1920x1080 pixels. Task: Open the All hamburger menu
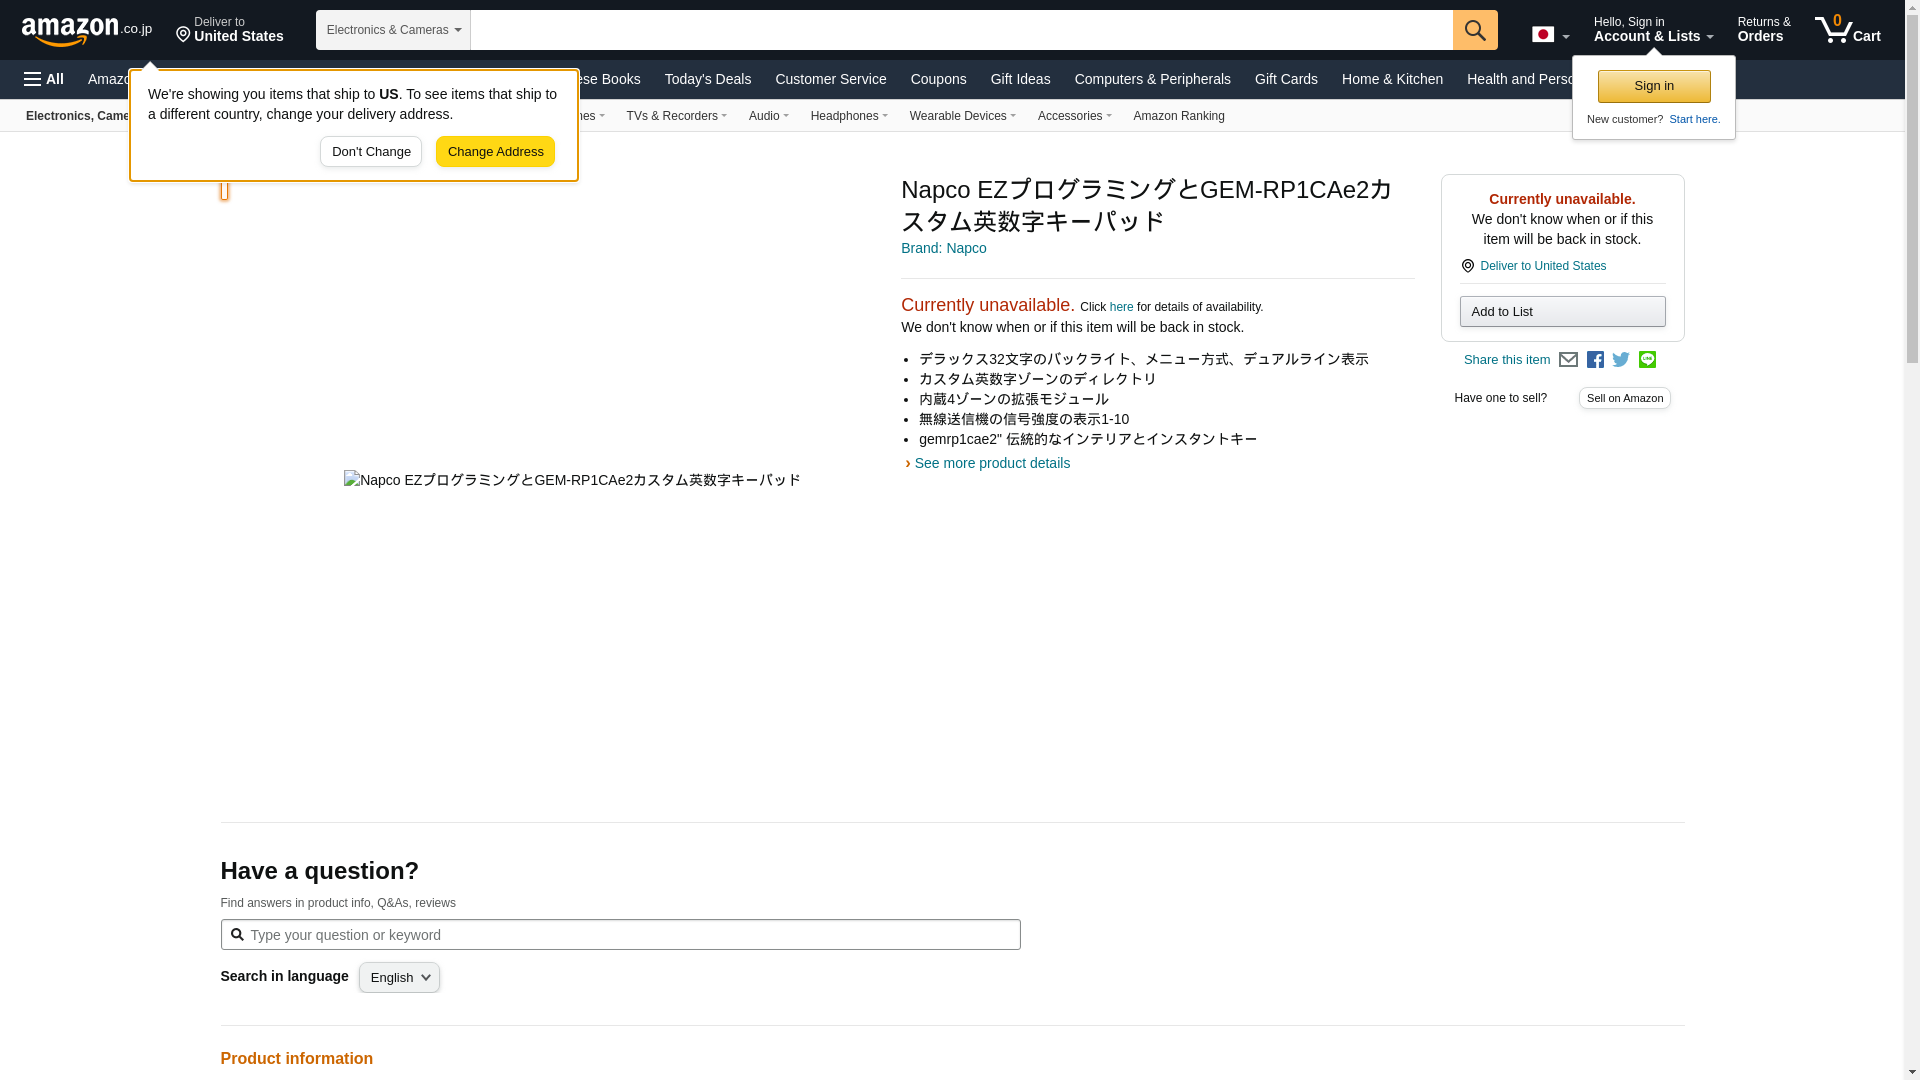point(44,79)
